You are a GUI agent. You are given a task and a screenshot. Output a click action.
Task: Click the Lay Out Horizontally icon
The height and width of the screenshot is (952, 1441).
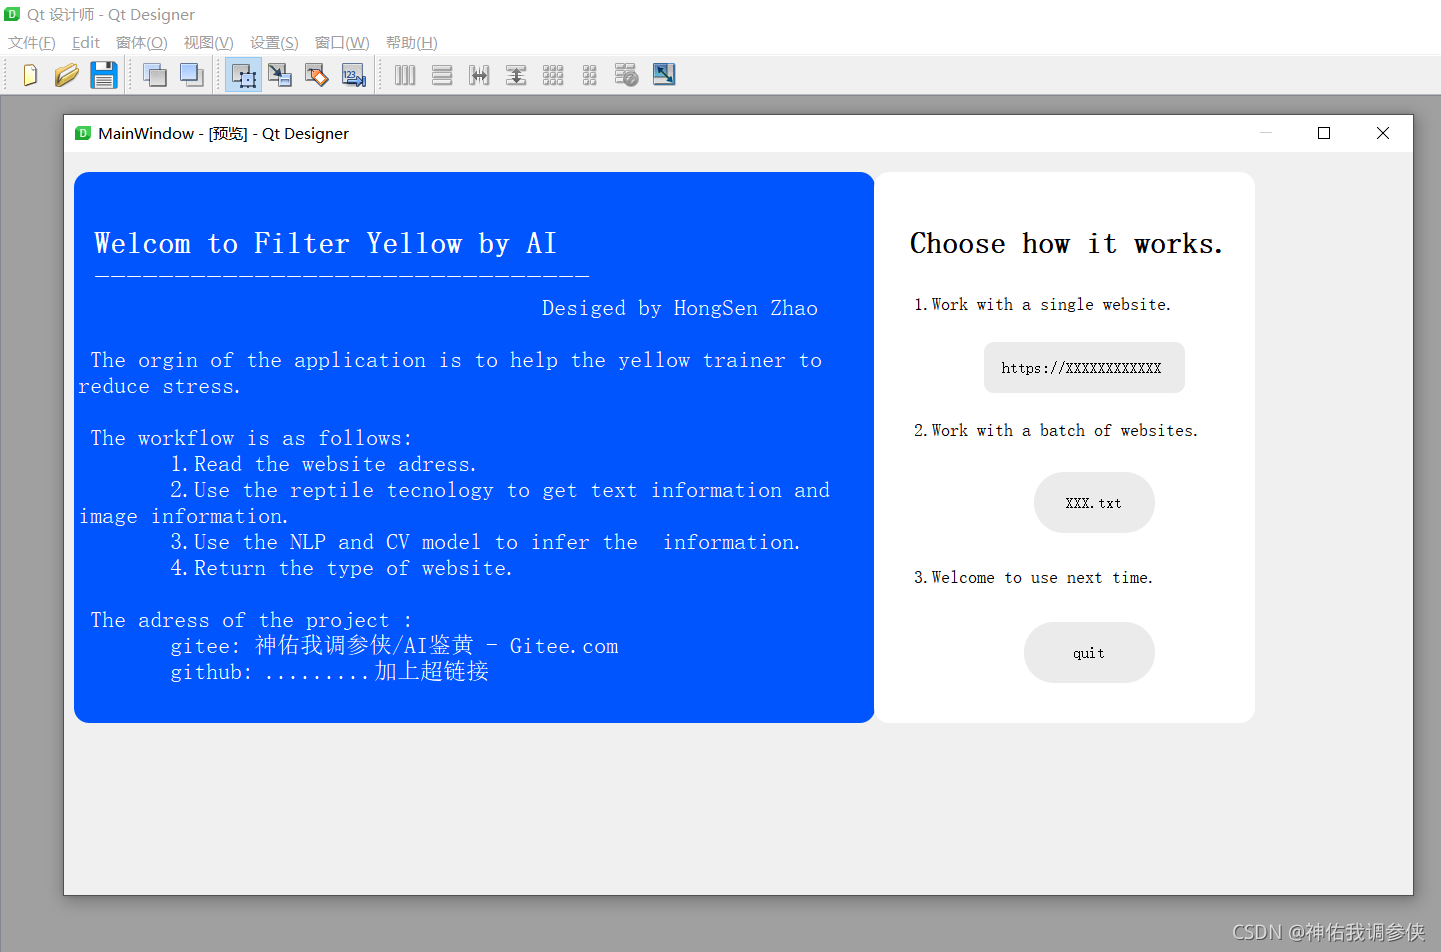[405, 75]
